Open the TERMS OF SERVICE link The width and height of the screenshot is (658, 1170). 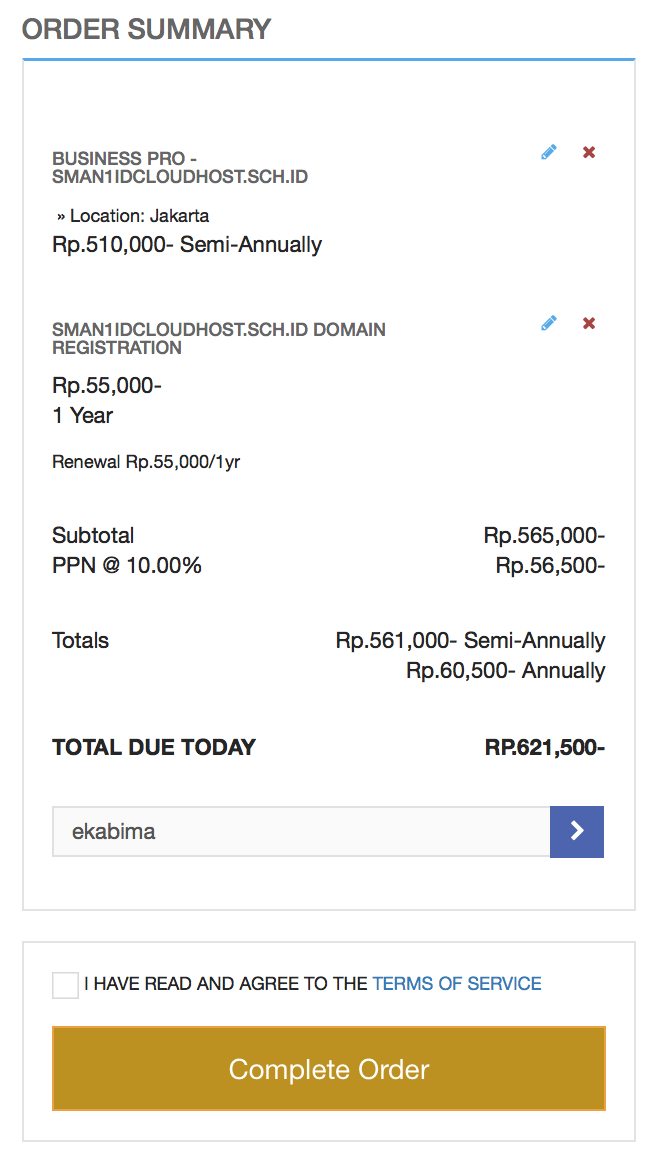pos(457,984)
